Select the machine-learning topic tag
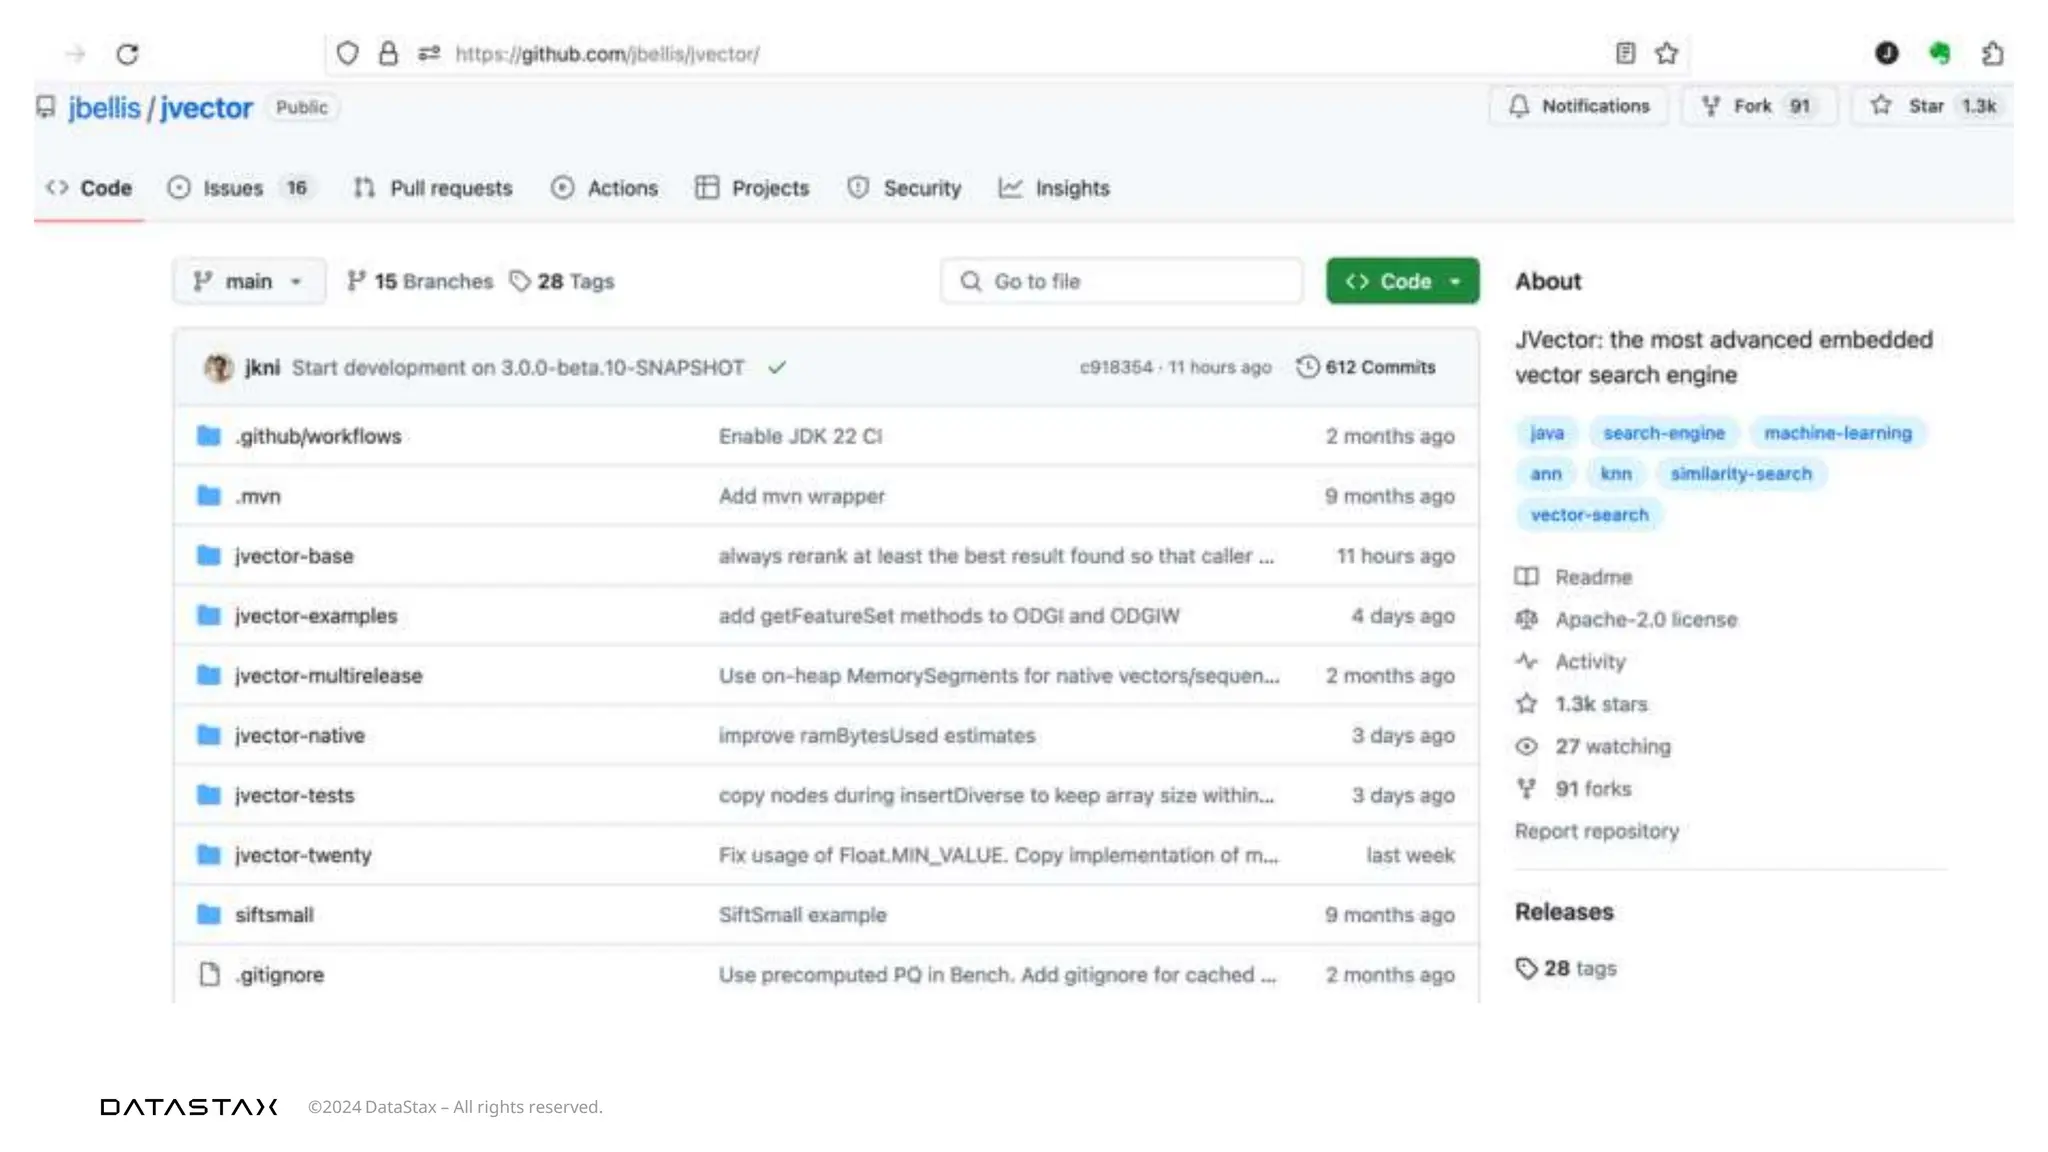This screenshot has width=2048, height=1152. pyautogui.click(x=1838, y=433)
